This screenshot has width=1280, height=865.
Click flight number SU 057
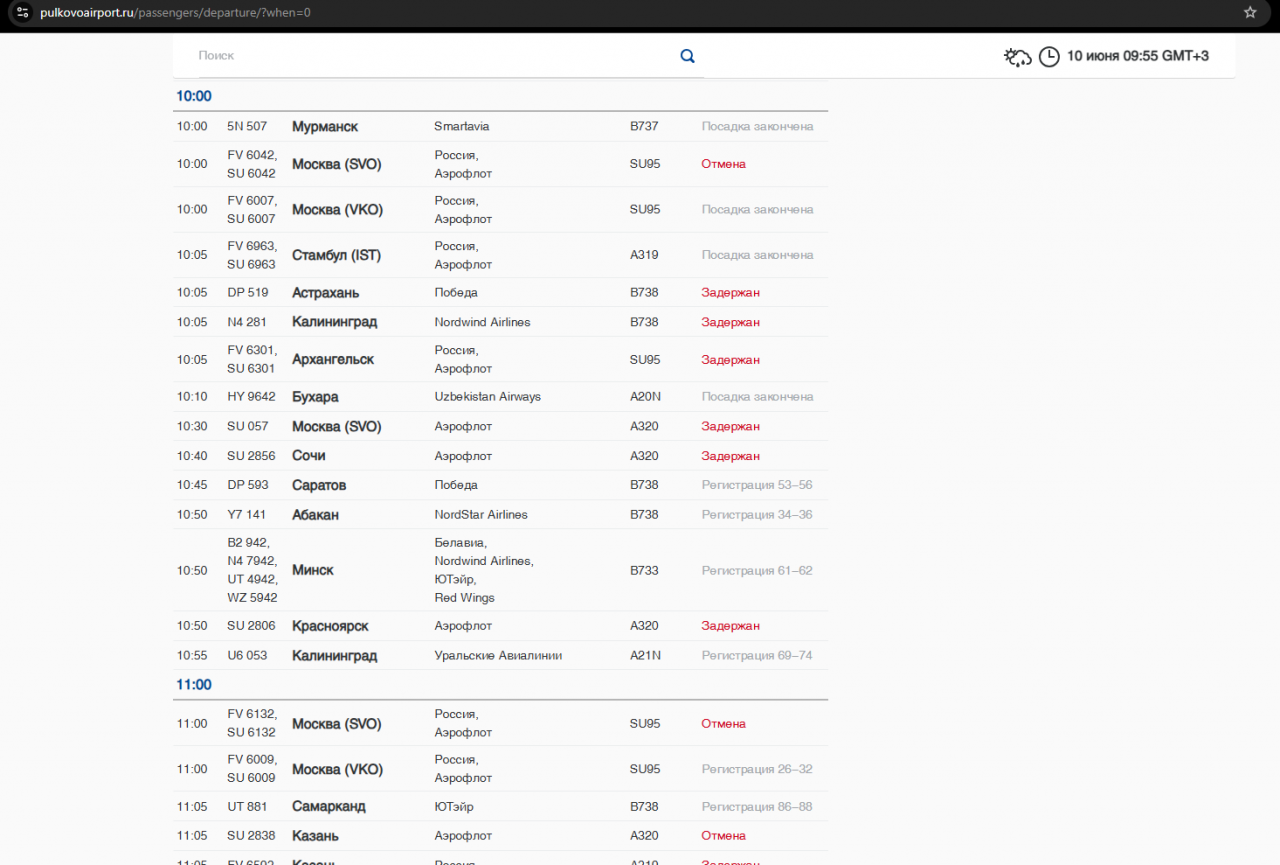coord(248,426)
